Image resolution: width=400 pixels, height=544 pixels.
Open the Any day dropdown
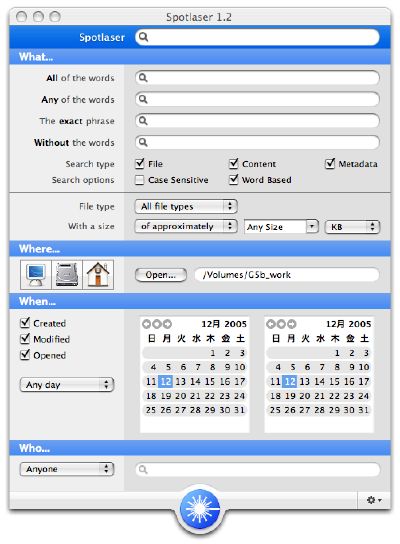[x=67, y=384]
